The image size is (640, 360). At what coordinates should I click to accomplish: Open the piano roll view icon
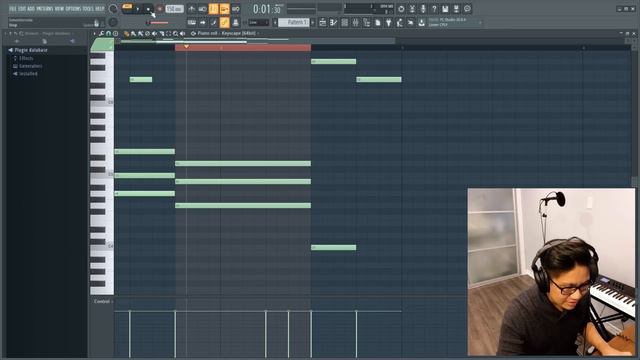click(333, 23)
